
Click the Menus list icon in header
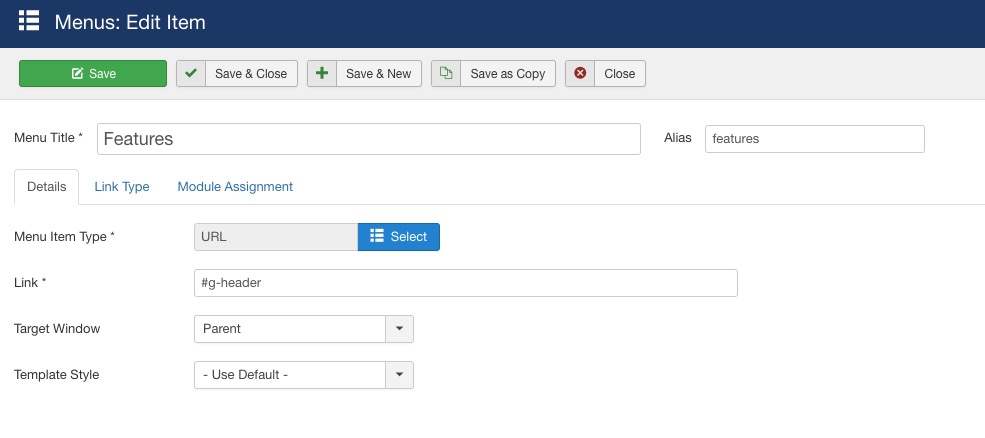[x=29, y=21]
